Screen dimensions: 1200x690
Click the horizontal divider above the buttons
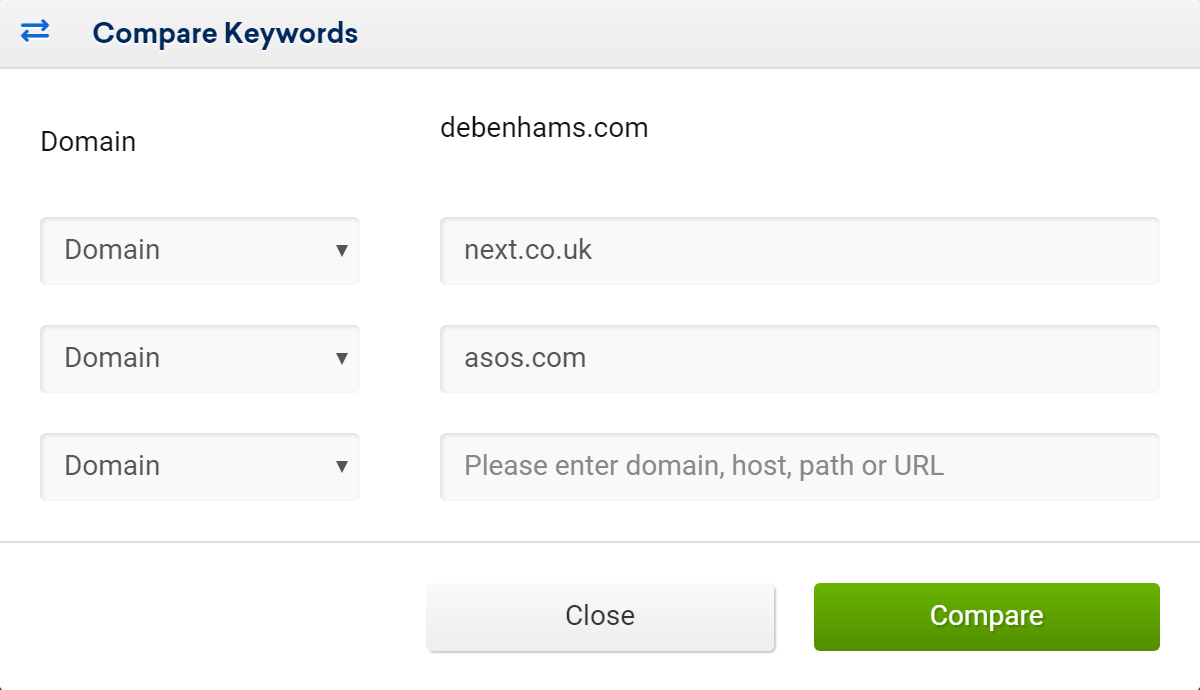pyautogui.click(x=600, y=542)
